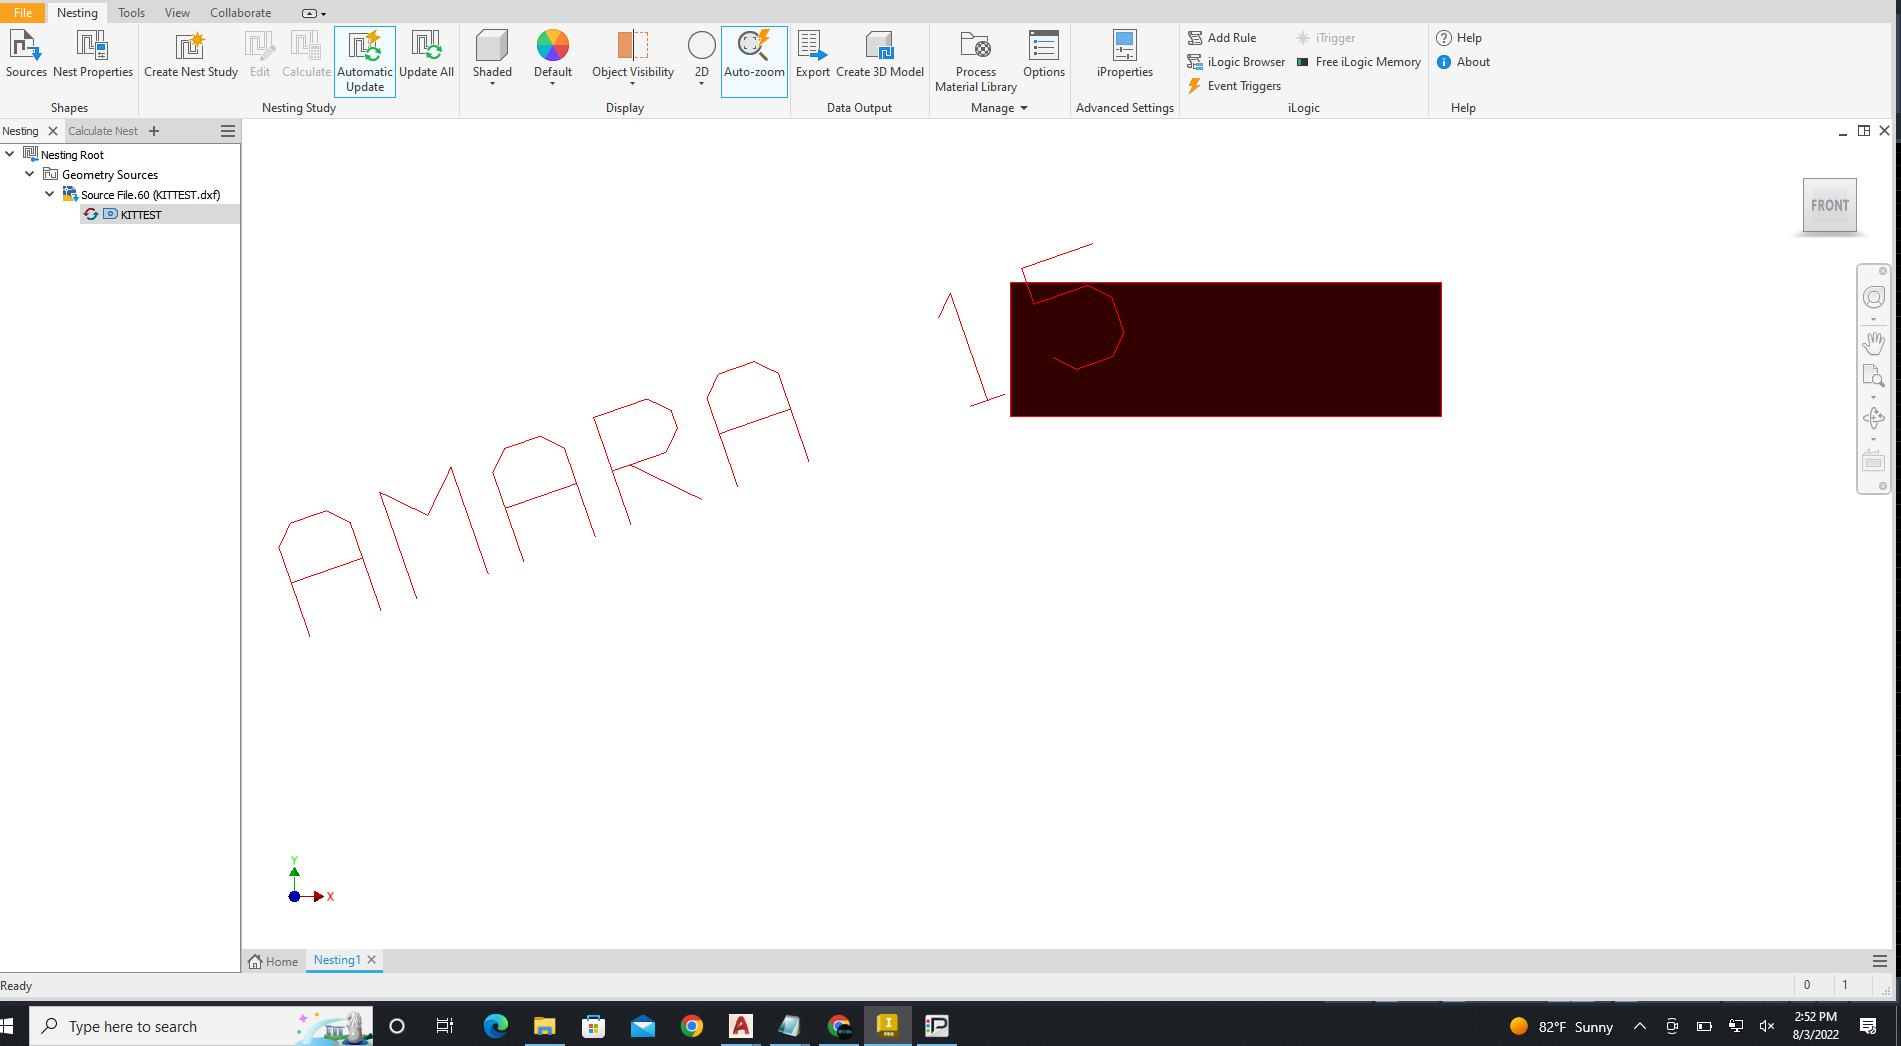
Task: Open the File menu
Action: [22, 13]
